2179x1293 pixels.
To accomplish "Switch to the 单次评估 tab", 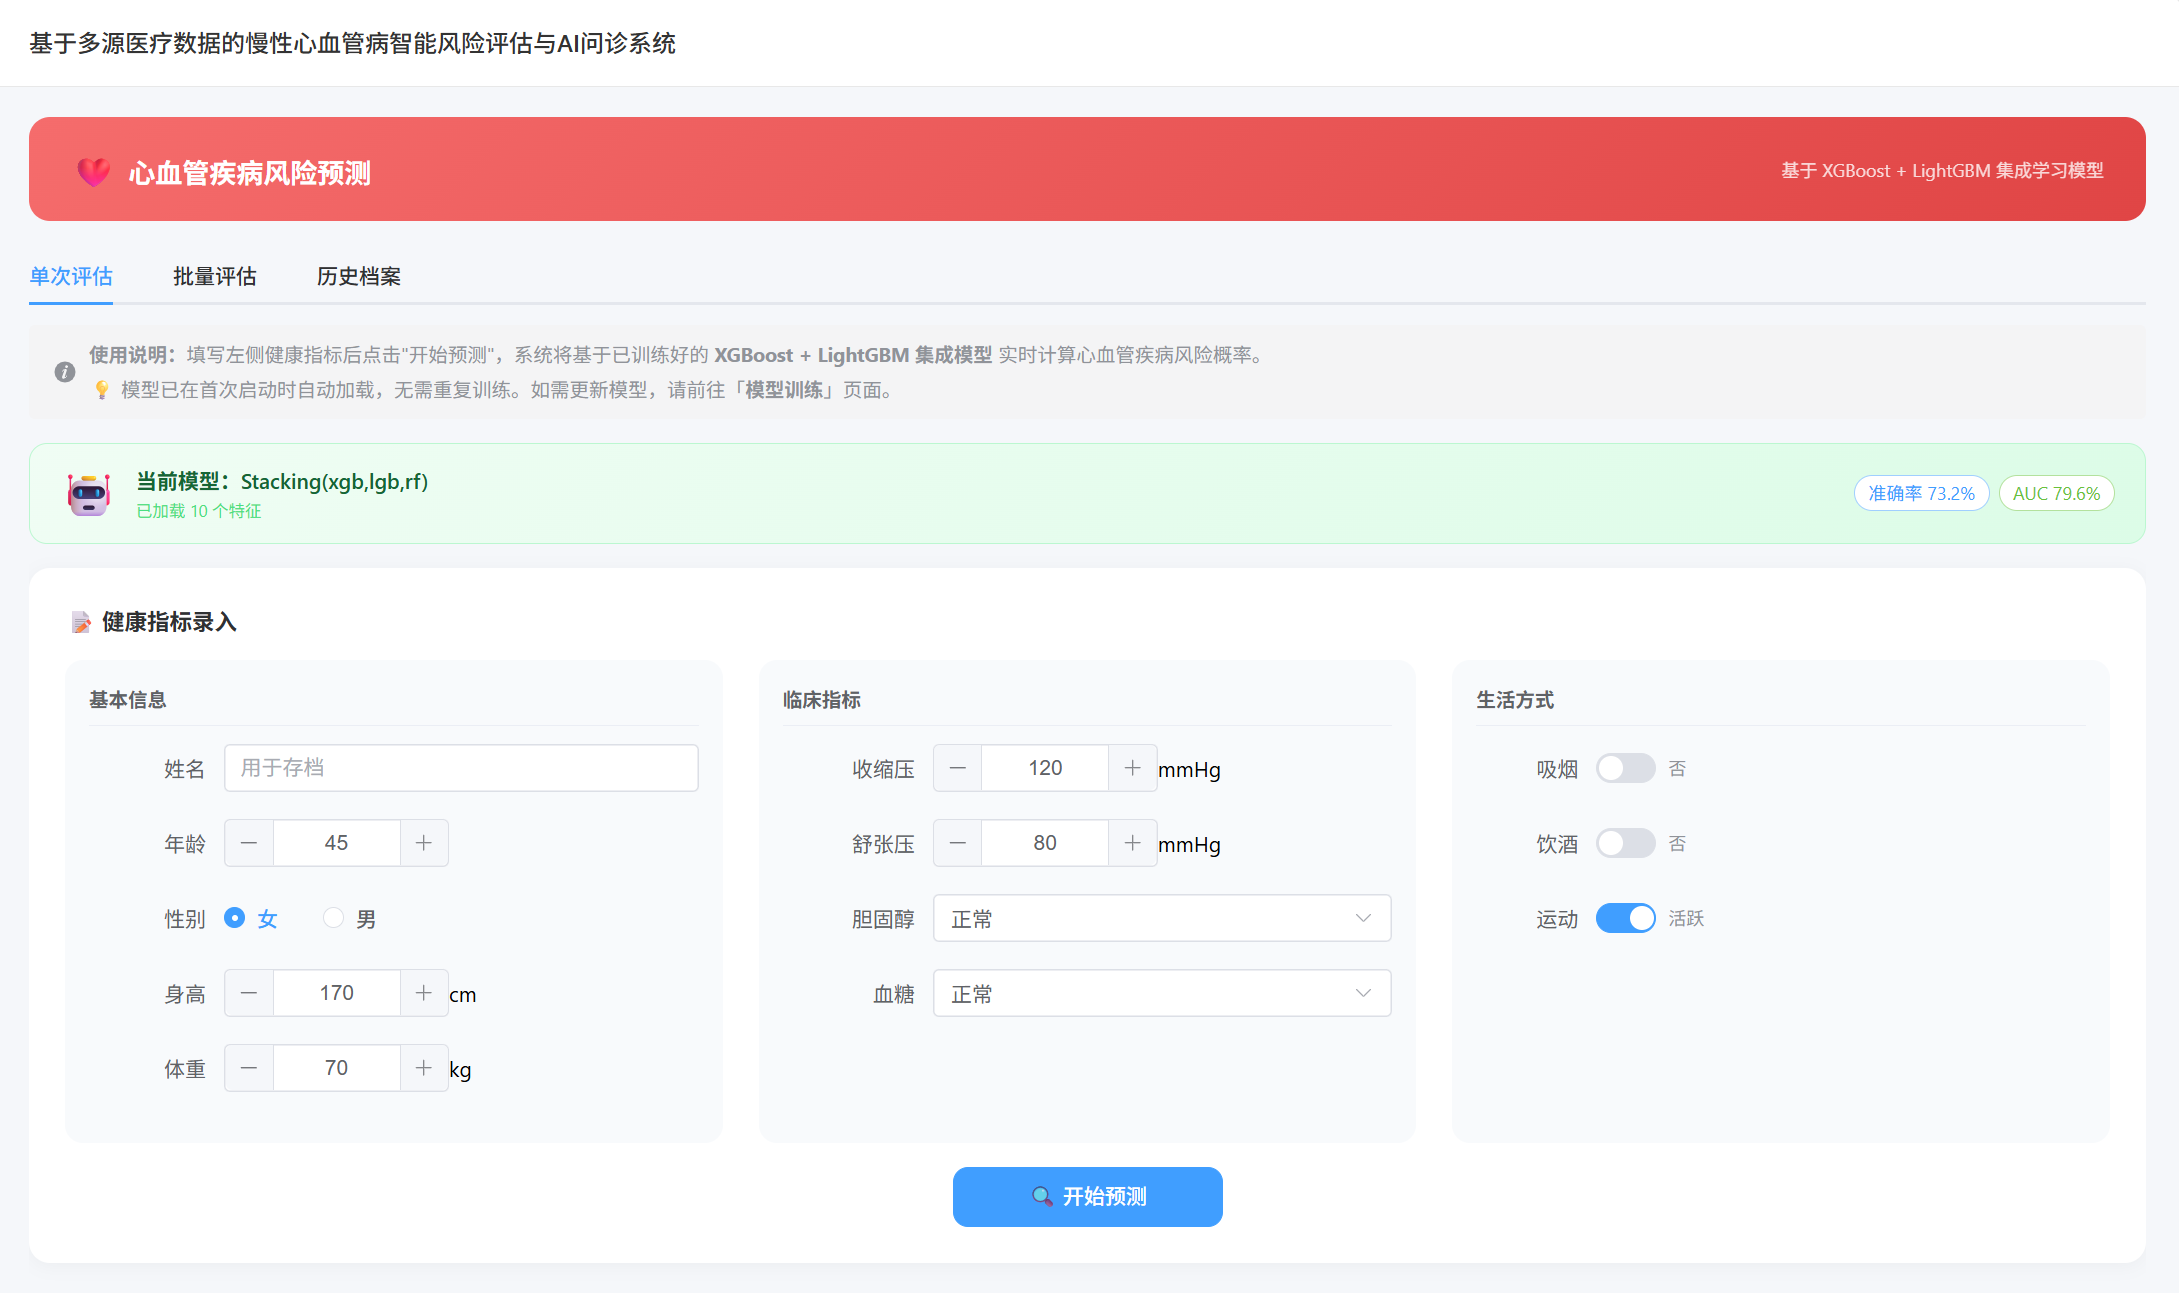I will point(71,277).
